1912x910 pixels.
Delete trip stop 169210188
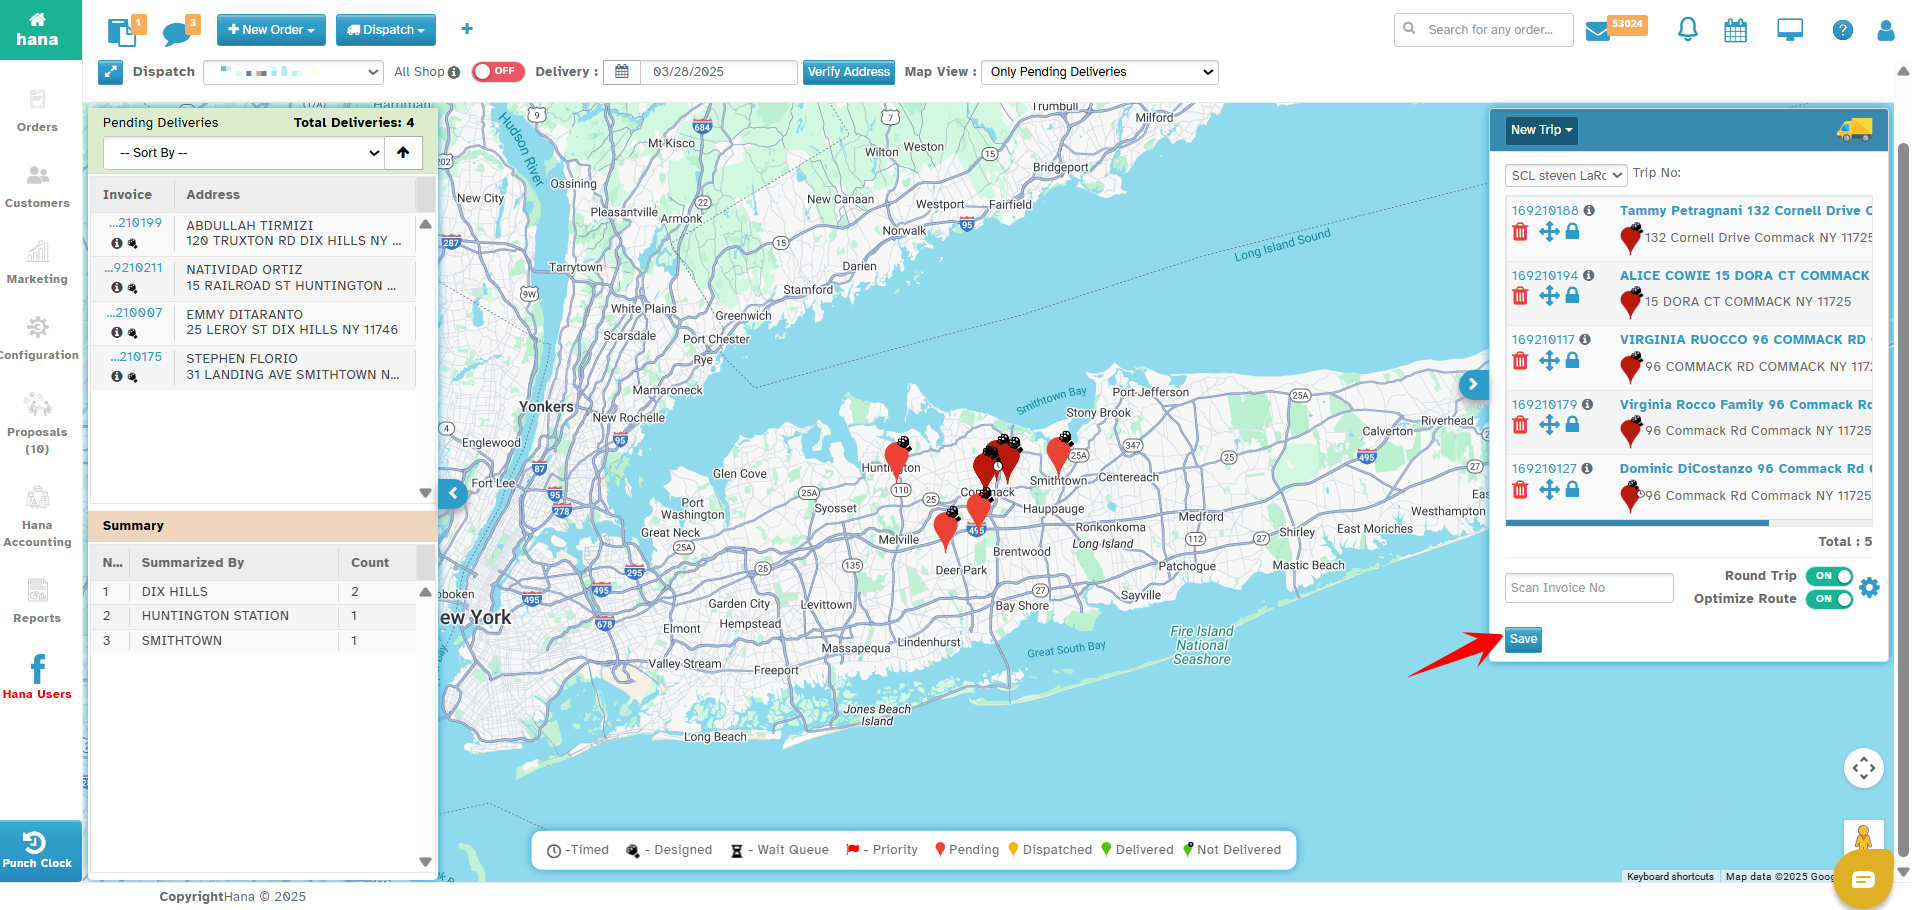1520,232
